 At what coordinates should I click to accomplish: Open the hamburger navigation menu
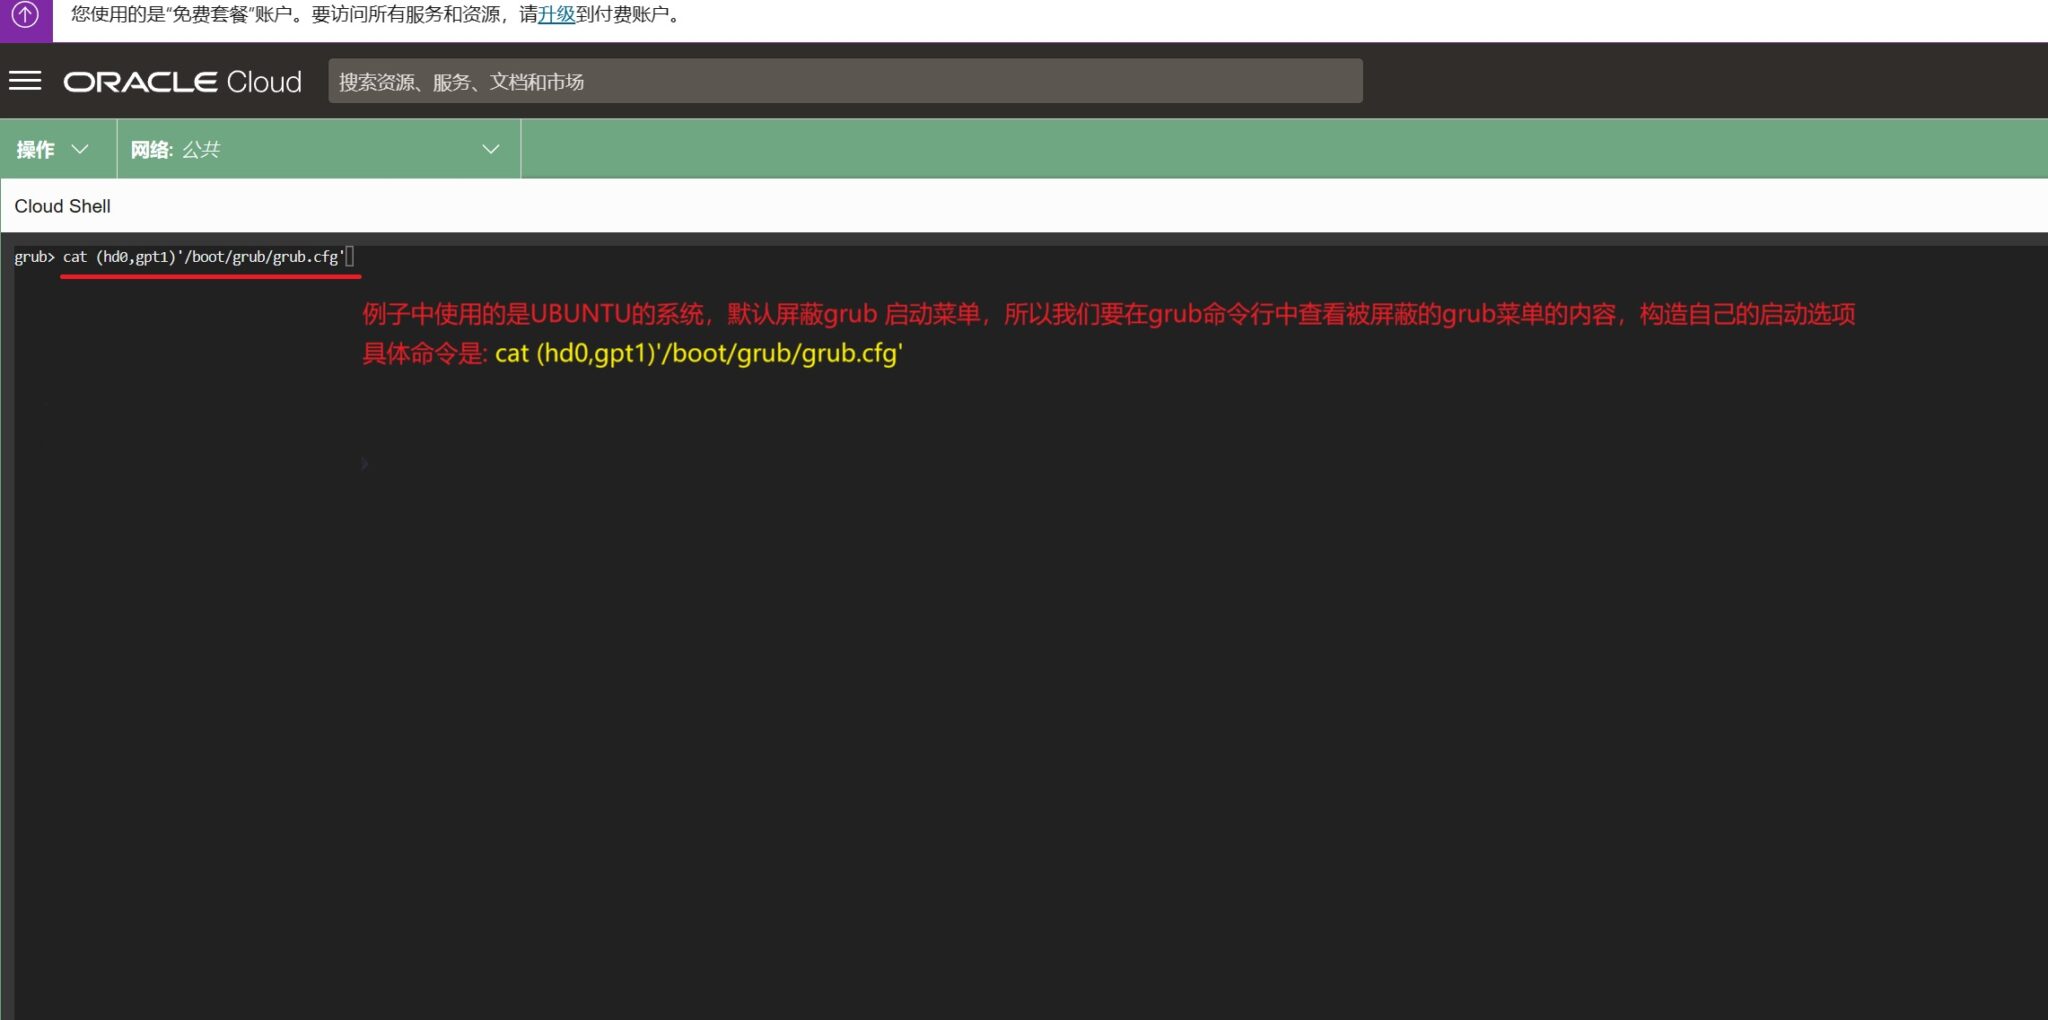coord(25,81)
